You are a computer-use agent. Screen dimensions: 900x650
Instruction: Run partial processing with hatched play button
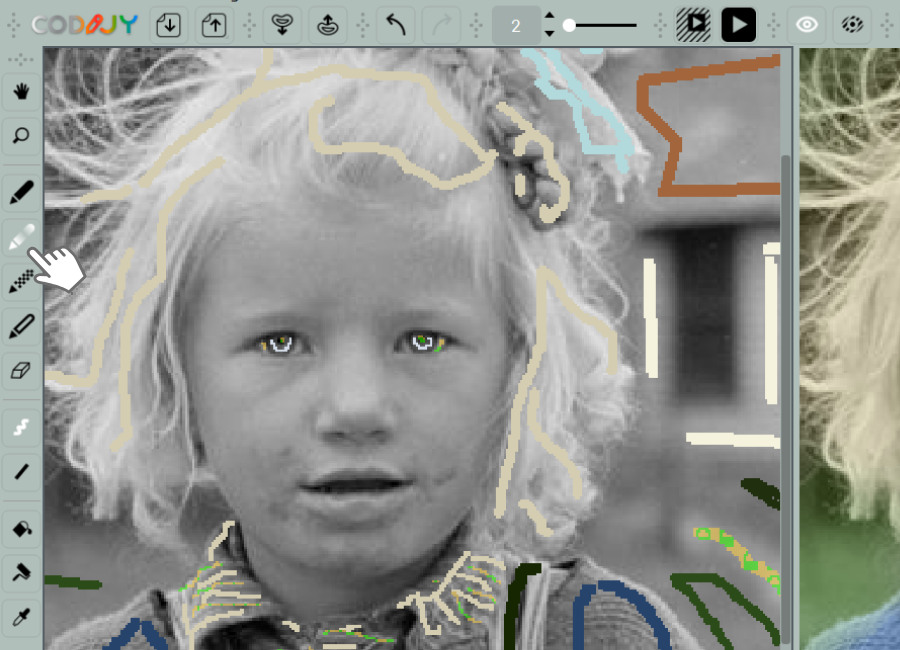[693, 25]
